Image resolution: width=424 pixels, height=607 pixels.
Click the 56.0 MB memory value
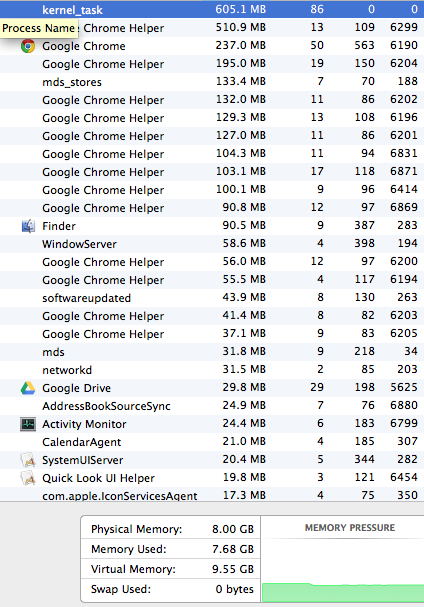[244, 261]
